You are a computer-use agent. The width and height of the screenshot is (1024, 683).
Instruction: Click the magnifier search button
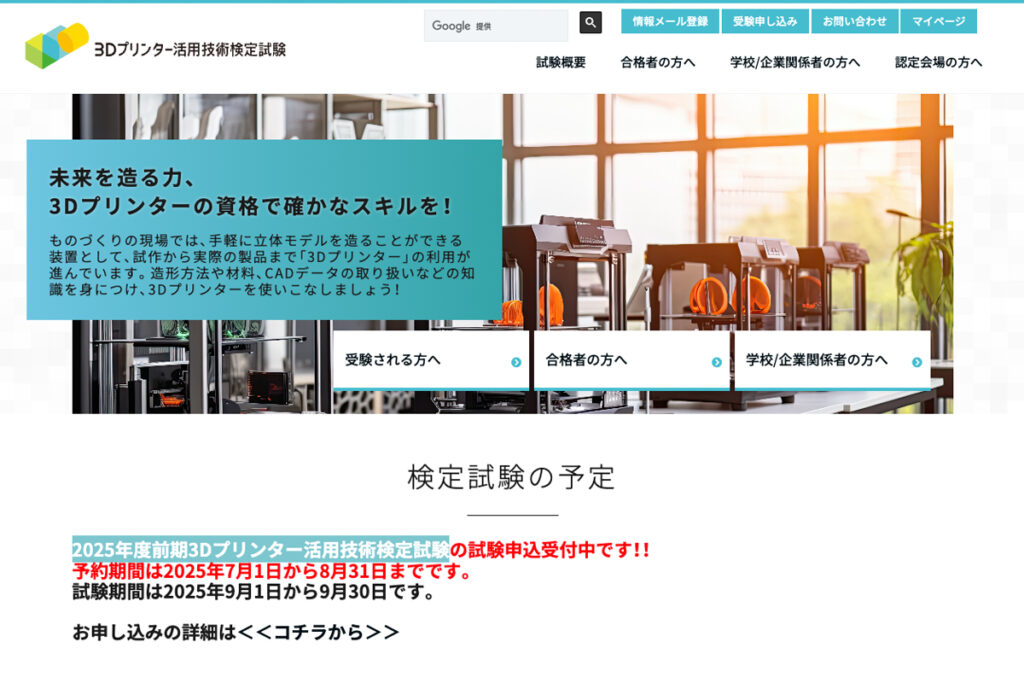click(590, 23)
